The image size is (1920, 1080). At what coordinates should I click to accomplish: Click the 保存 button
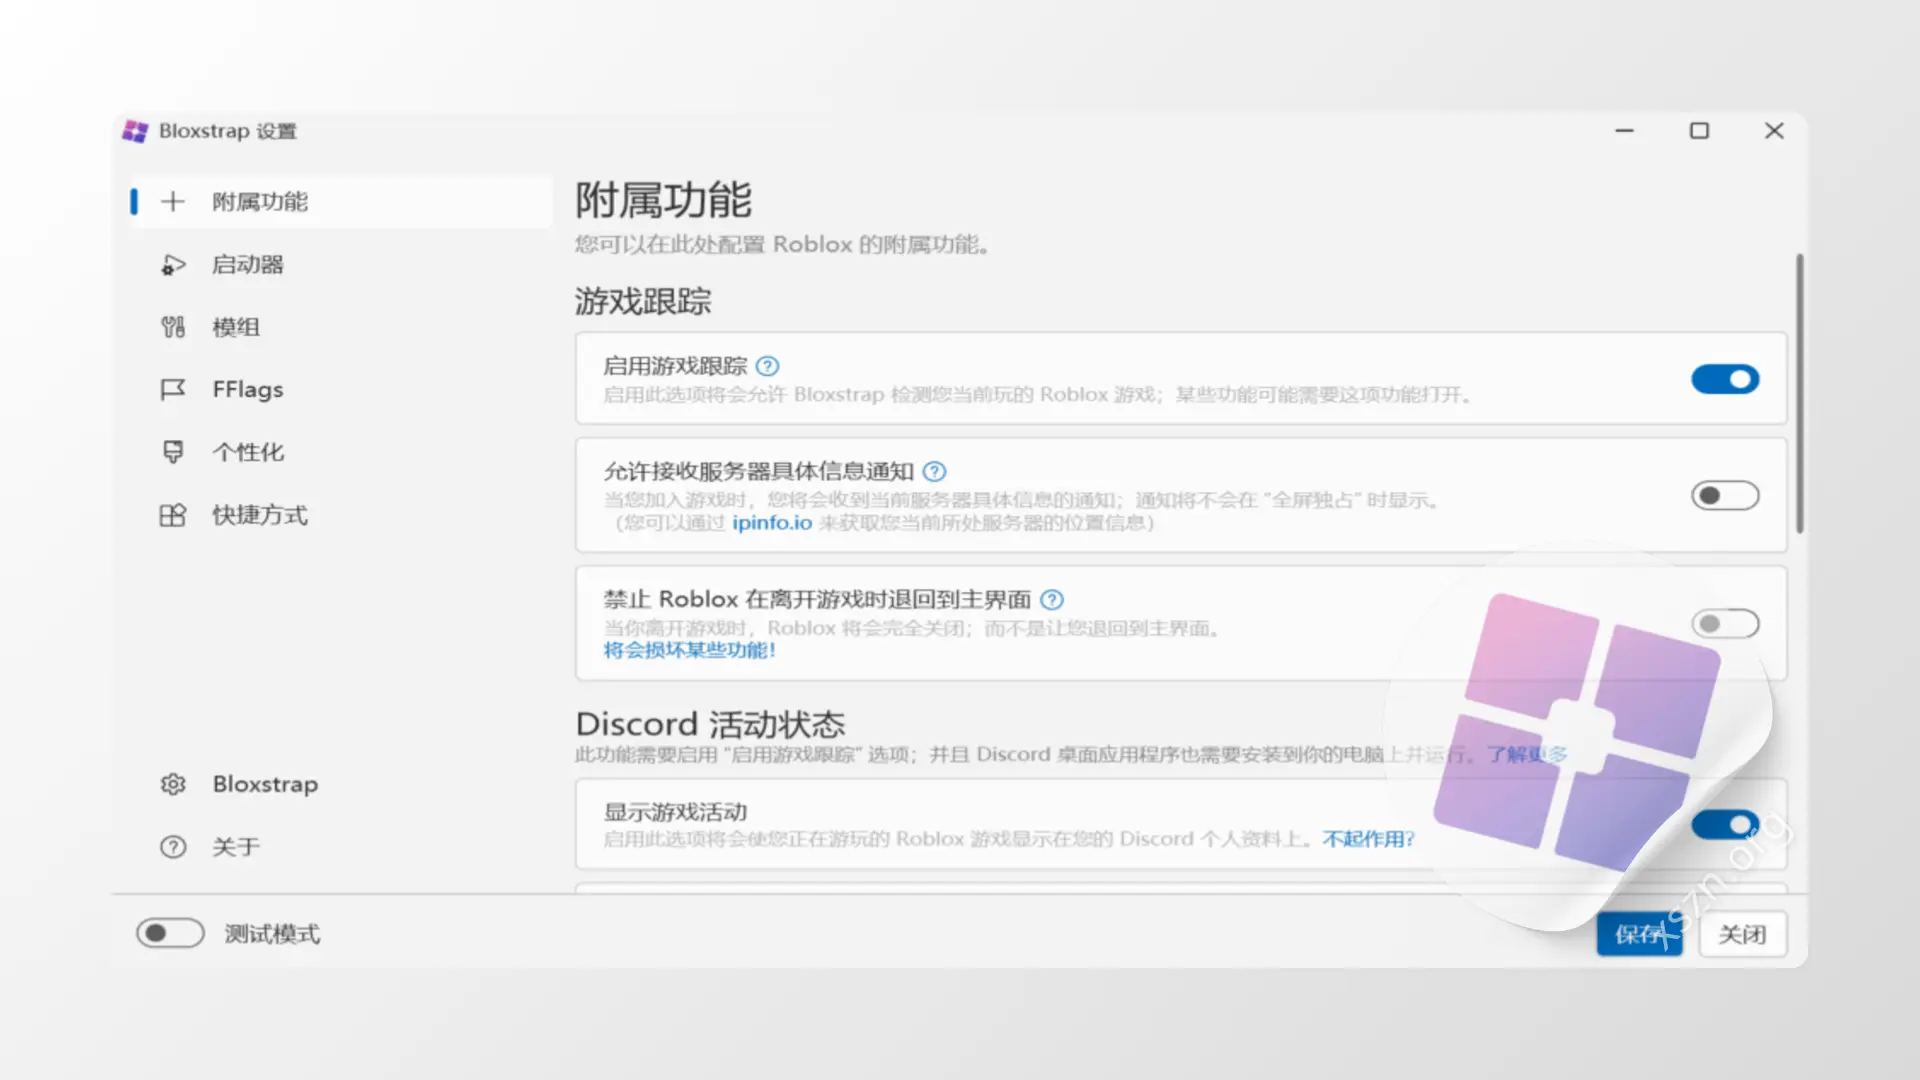coord(1640,934)
